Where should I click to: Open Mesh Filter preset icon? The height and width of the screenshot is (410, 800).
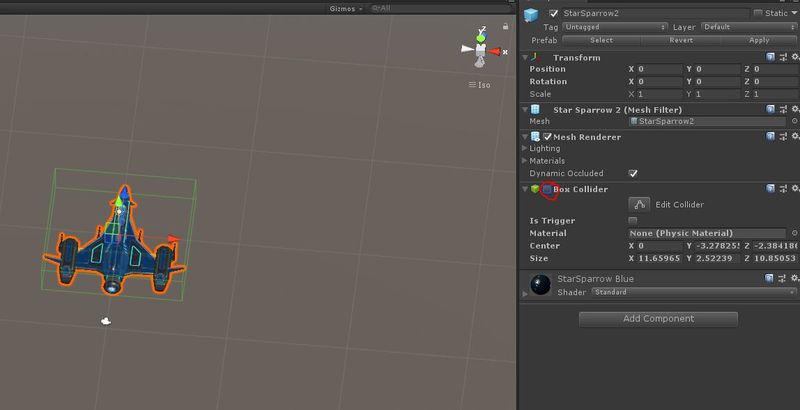(x=783, y=109)
